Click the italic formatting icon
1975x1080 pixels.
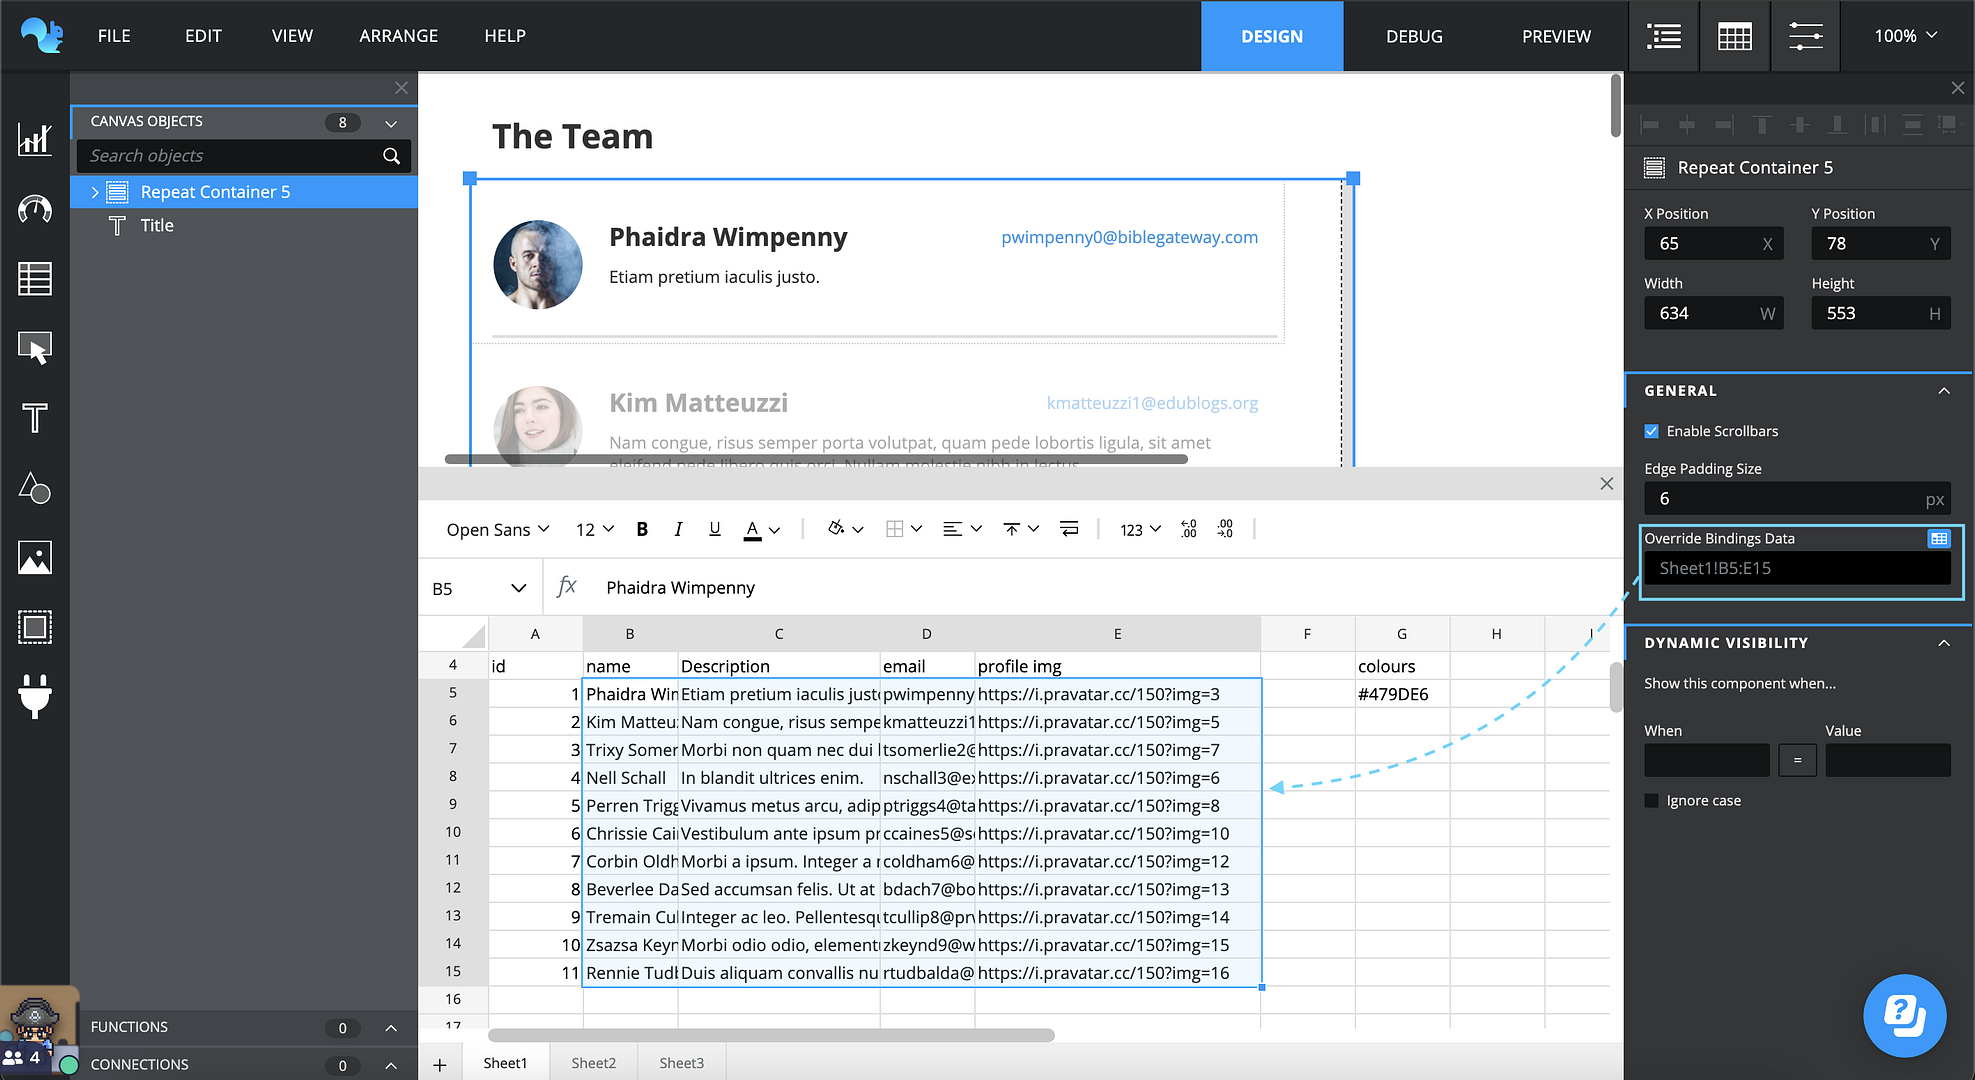point(678,529)
